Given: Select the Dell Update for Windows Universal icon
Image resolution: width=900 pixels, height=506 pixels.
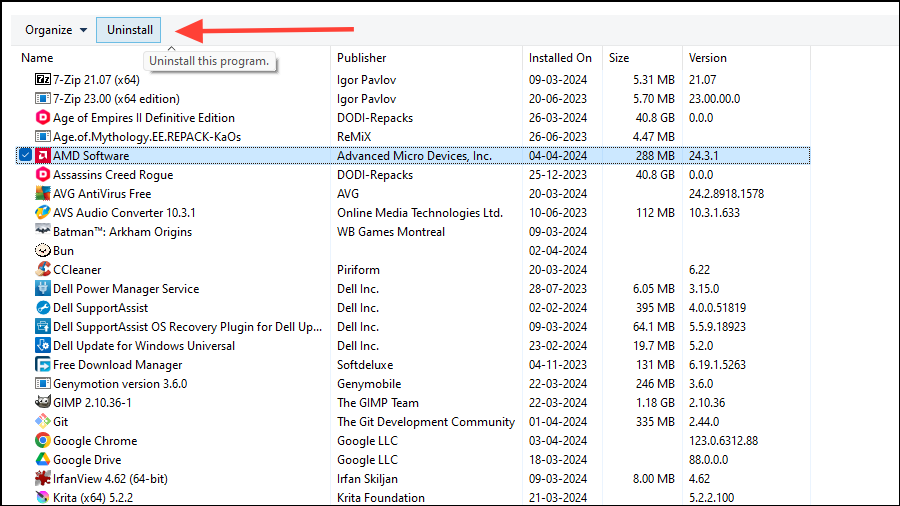Looking at the screenshot, I should (x=42, y=345).
